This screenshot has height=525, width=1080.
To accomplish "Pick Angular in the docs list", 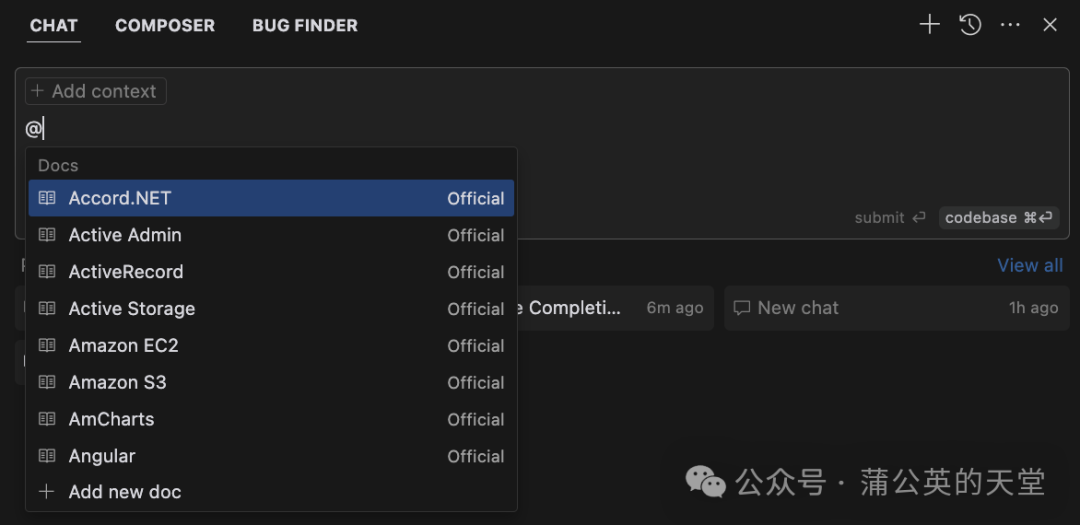I will 271,456.
